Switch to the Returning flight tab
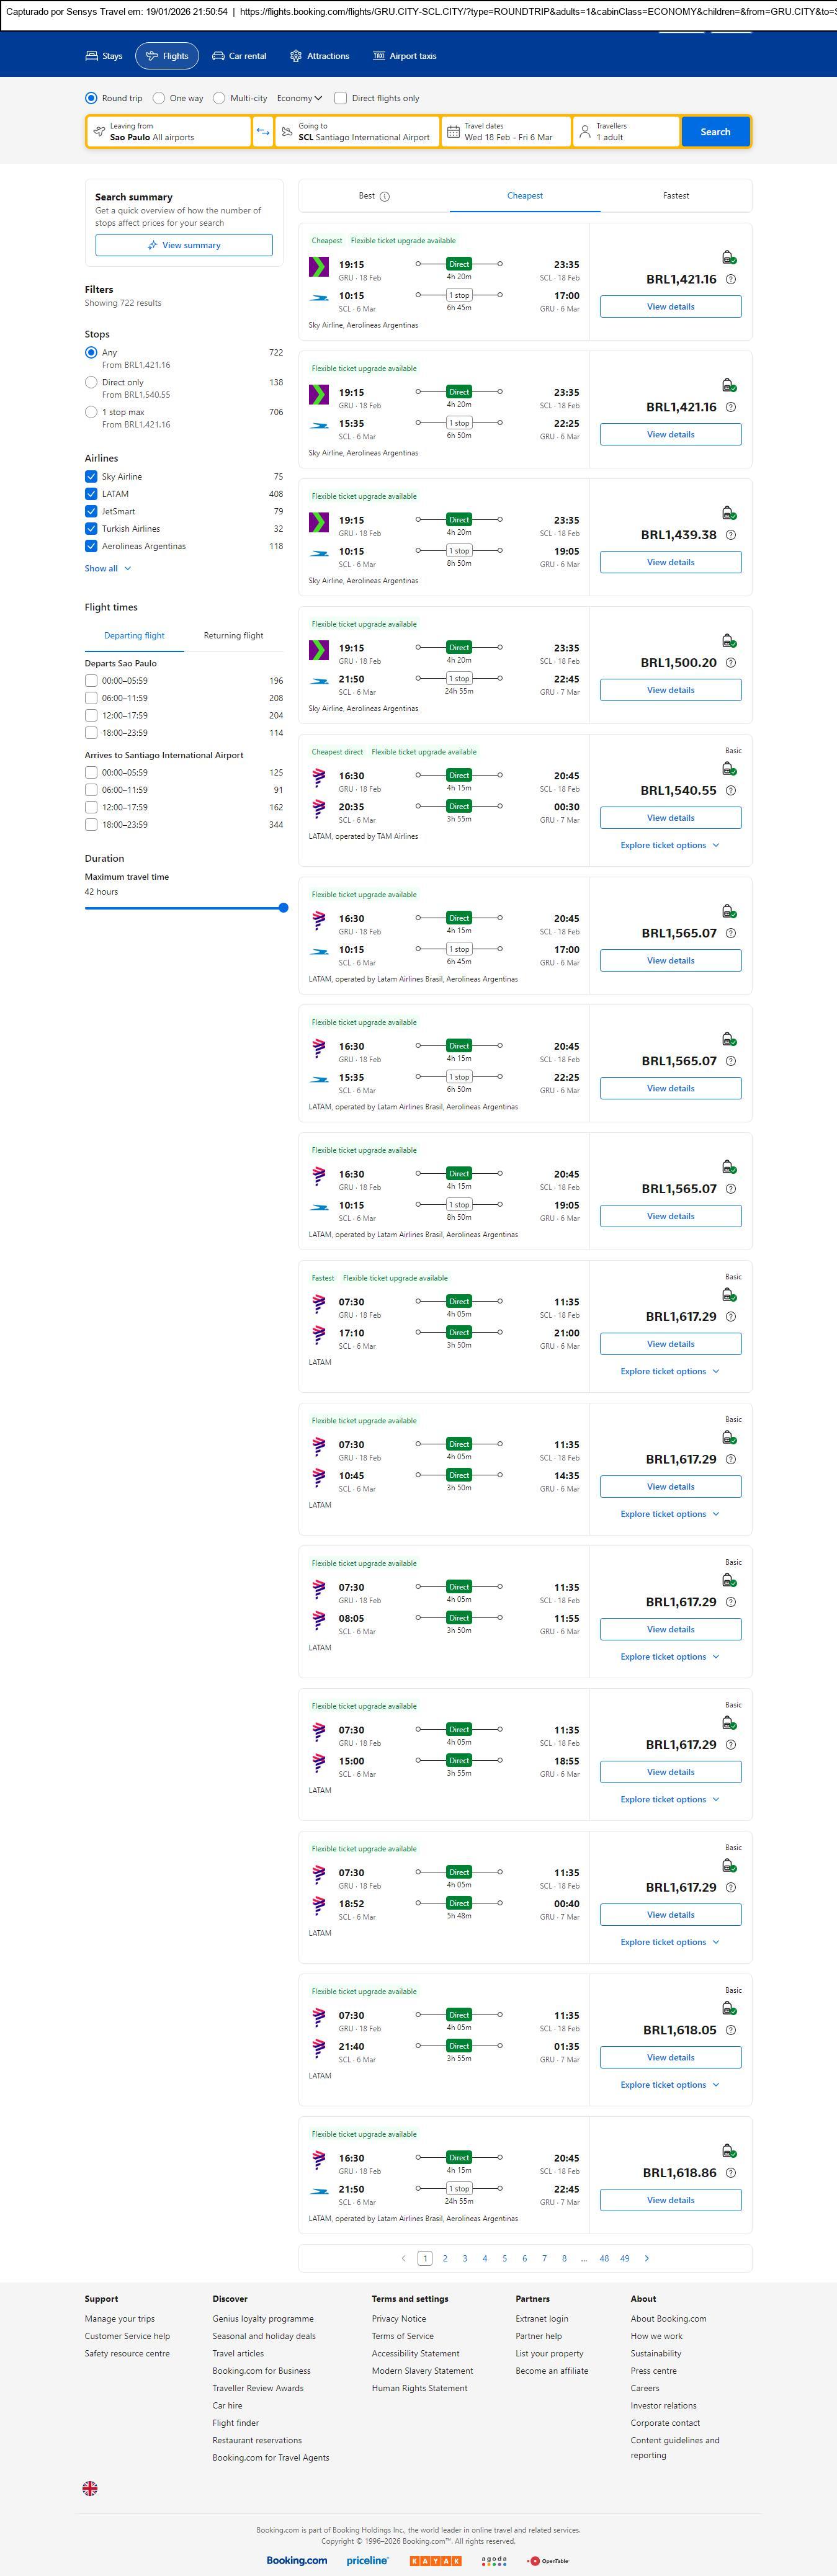The image size is (837, 2576). [233, 636]
